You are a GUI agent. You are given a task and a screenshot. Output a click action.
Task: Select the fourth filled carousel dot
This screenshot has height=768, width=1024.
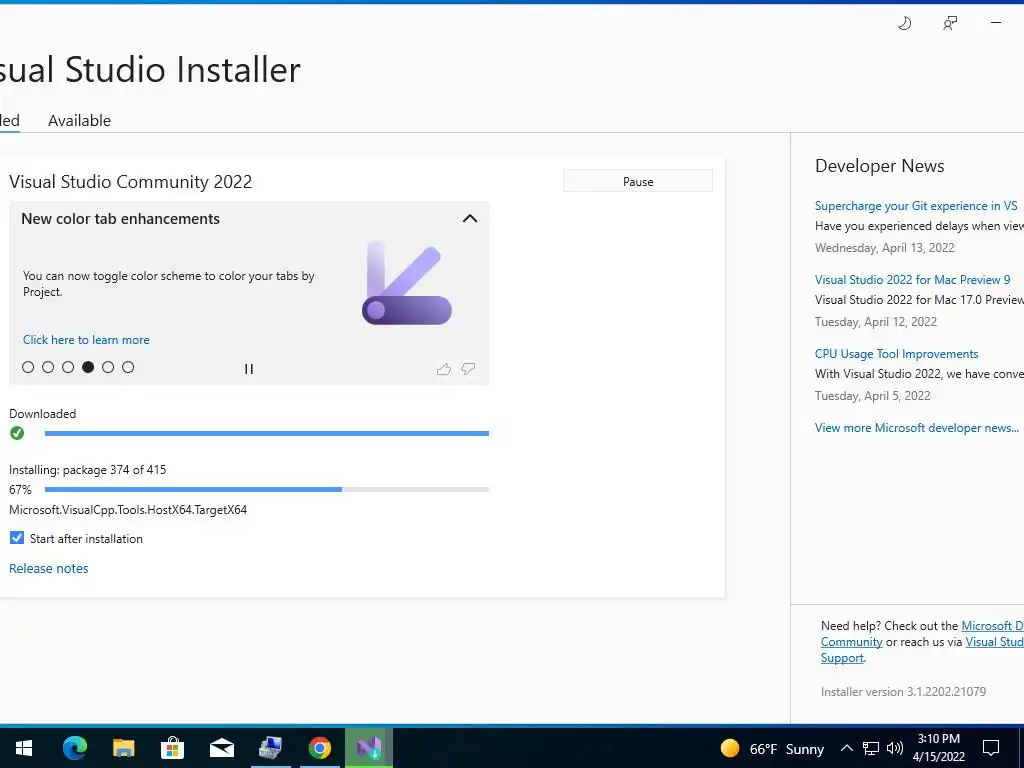(88, 367)
